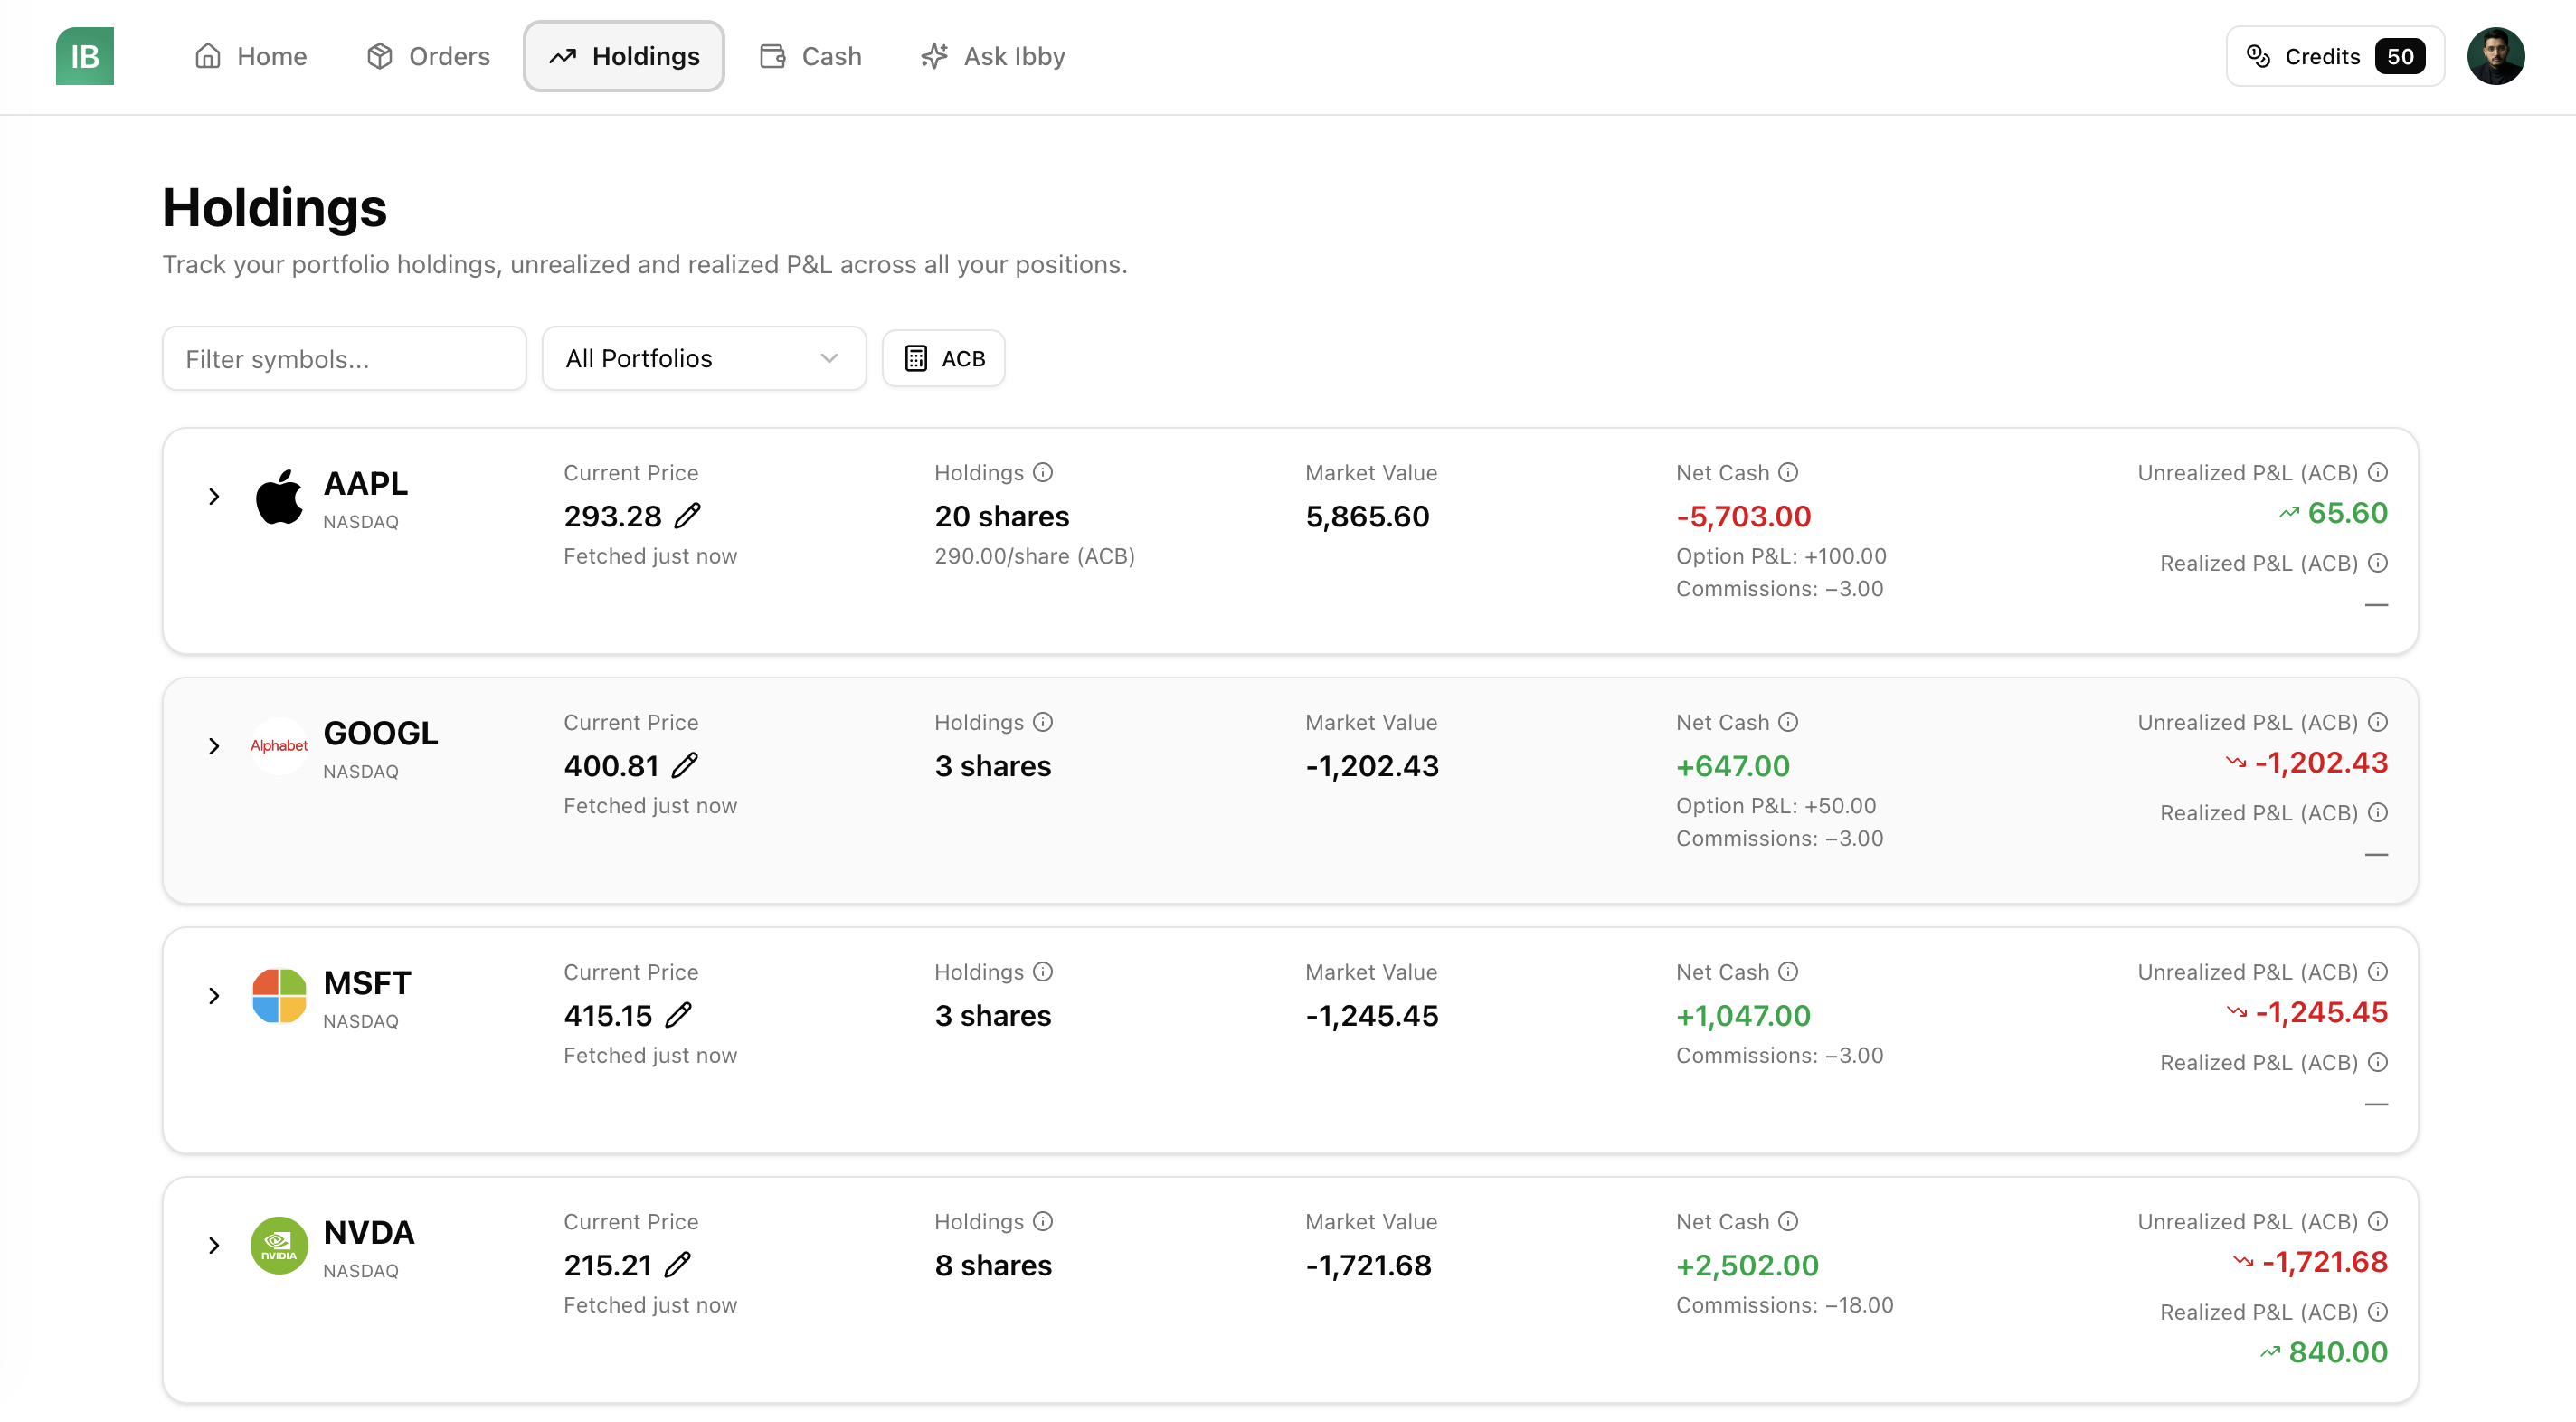Click GOOGL Realized P&L info icon

[x=2378, y=813]
